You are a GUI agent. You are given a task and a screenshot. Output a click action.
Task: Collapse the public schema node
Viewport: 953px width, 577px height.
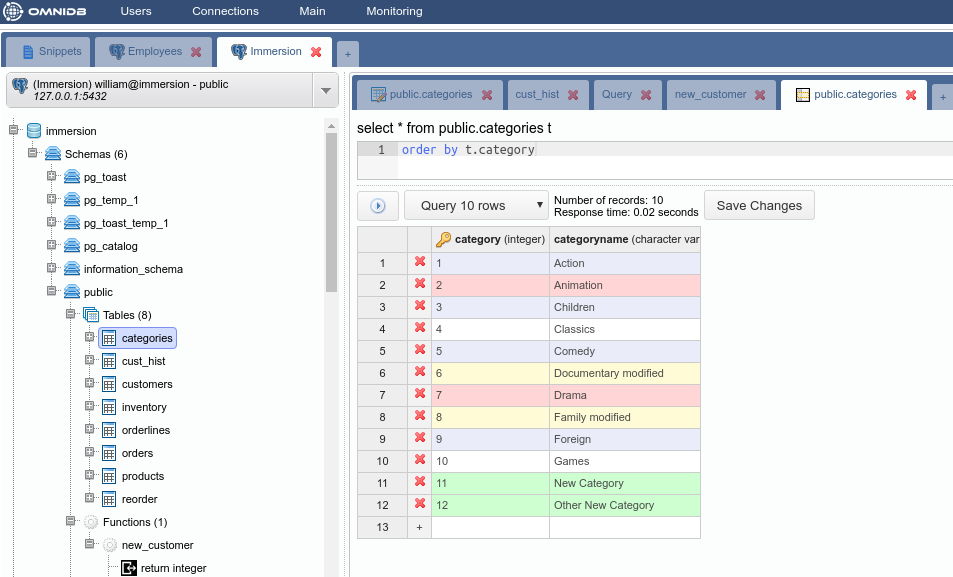[x=51, y=291]
